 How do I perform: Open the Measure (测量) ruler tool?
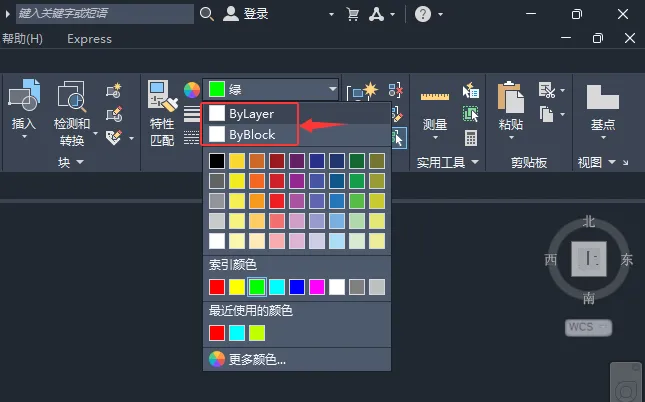tap(435, 97)
